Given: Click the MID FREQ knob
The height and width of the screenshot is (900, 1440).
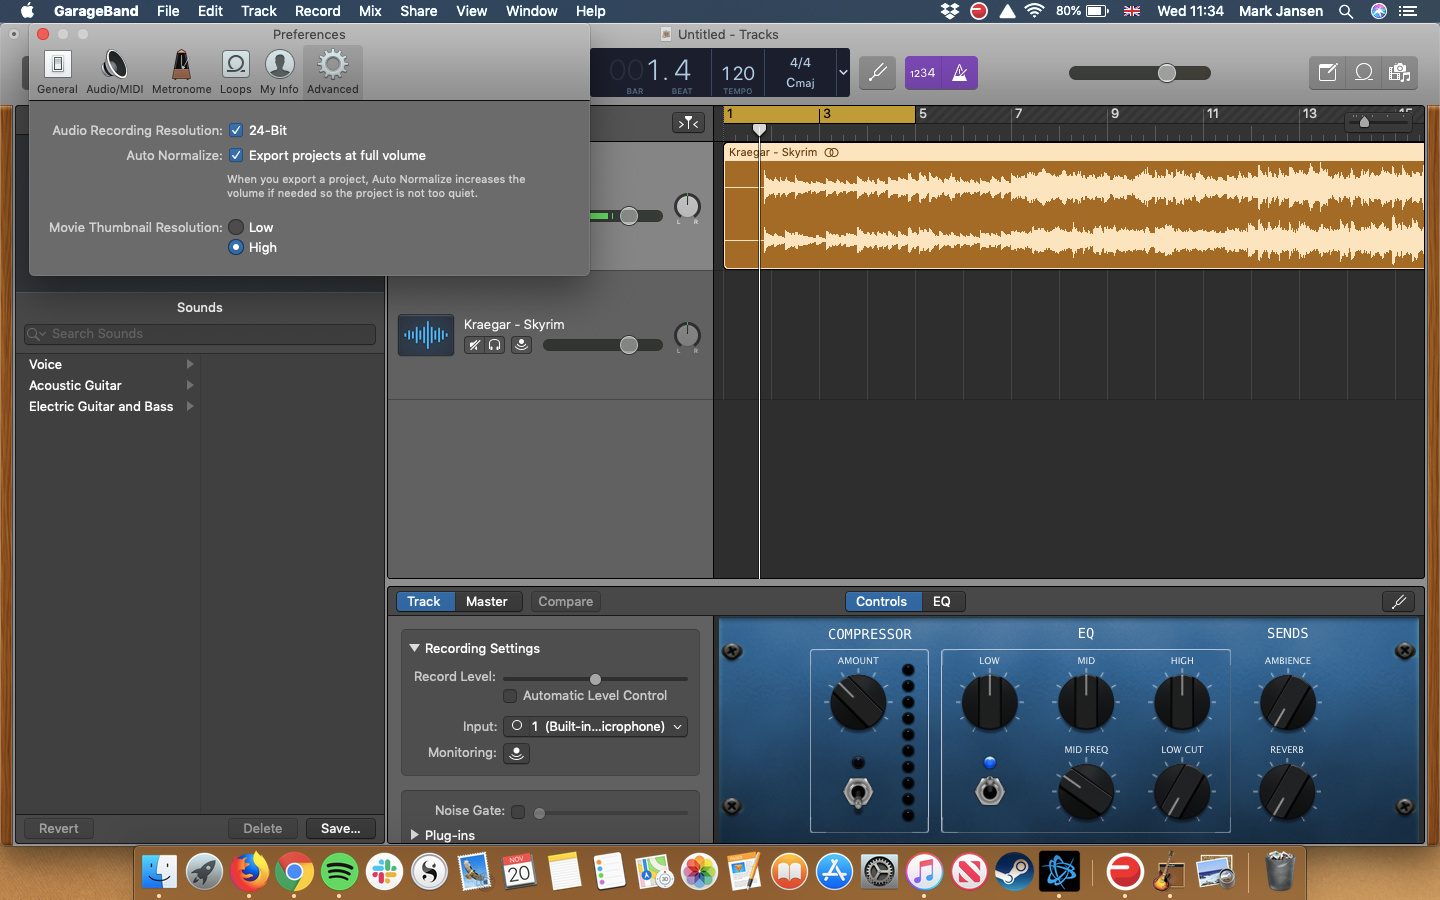Looking at the screenshot, I should (1086, 791).
